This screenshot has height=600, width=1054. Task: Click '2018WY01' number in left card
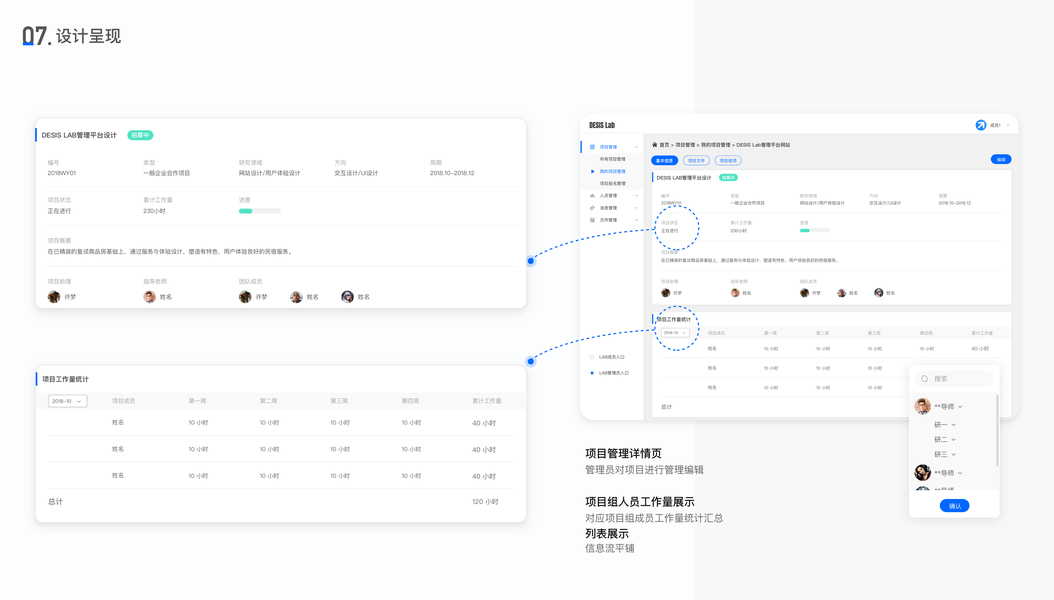62,173
